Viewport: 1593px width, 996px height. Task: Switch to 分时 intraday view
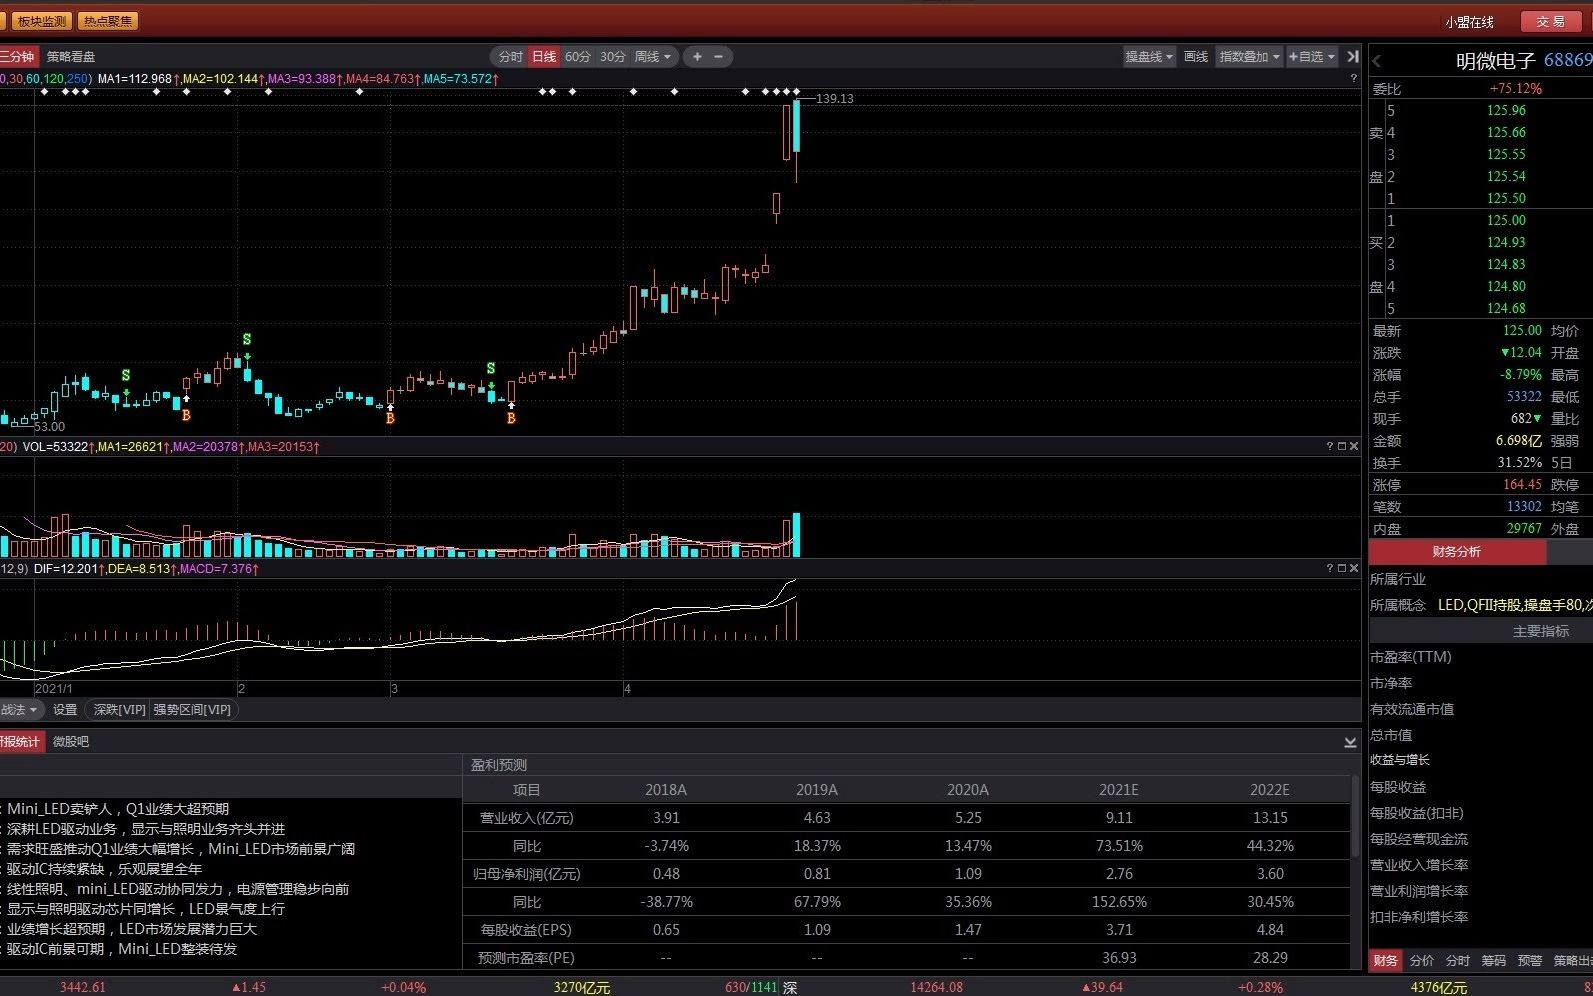tap(510, 57)
